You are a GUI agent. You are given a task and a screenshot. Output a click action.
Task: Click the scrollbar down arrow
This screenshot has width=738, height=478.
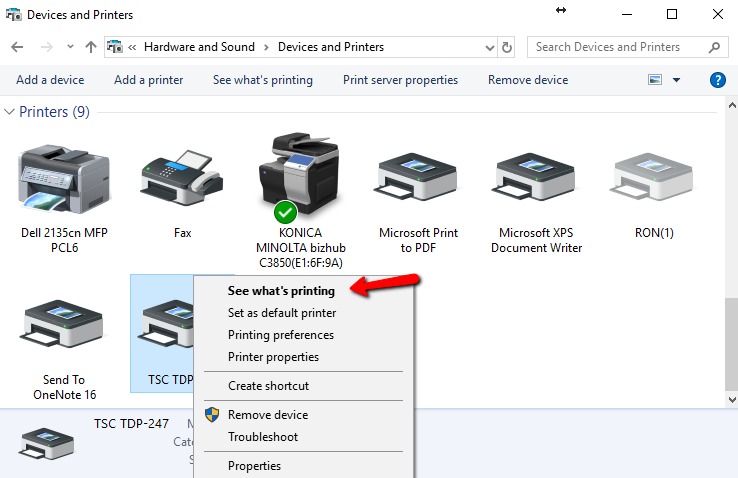tap(732, 400)
